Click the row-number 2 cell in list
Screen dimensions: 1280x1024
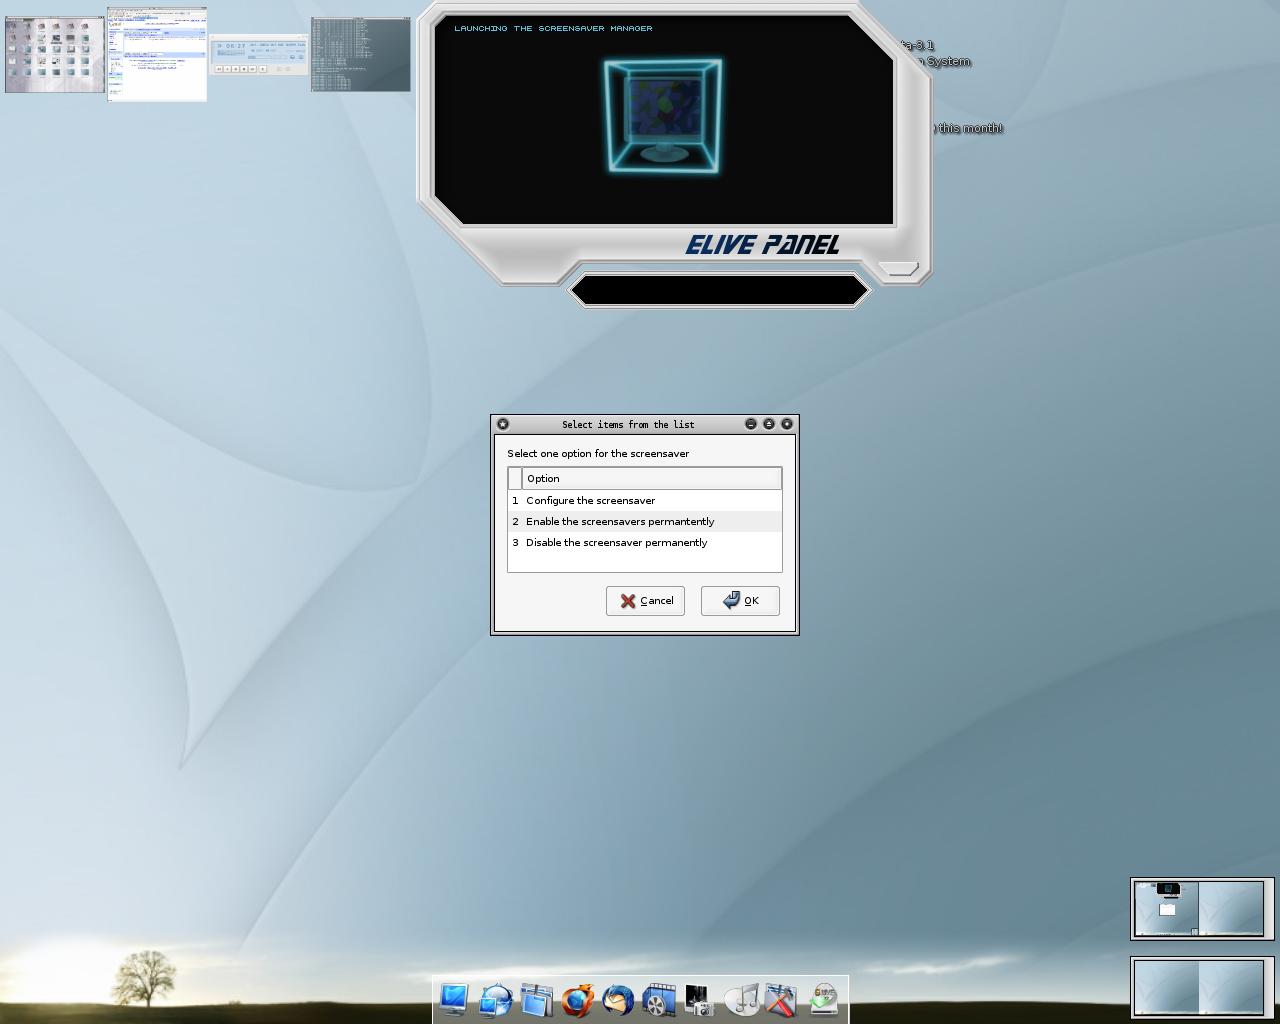tap(515, 521)
